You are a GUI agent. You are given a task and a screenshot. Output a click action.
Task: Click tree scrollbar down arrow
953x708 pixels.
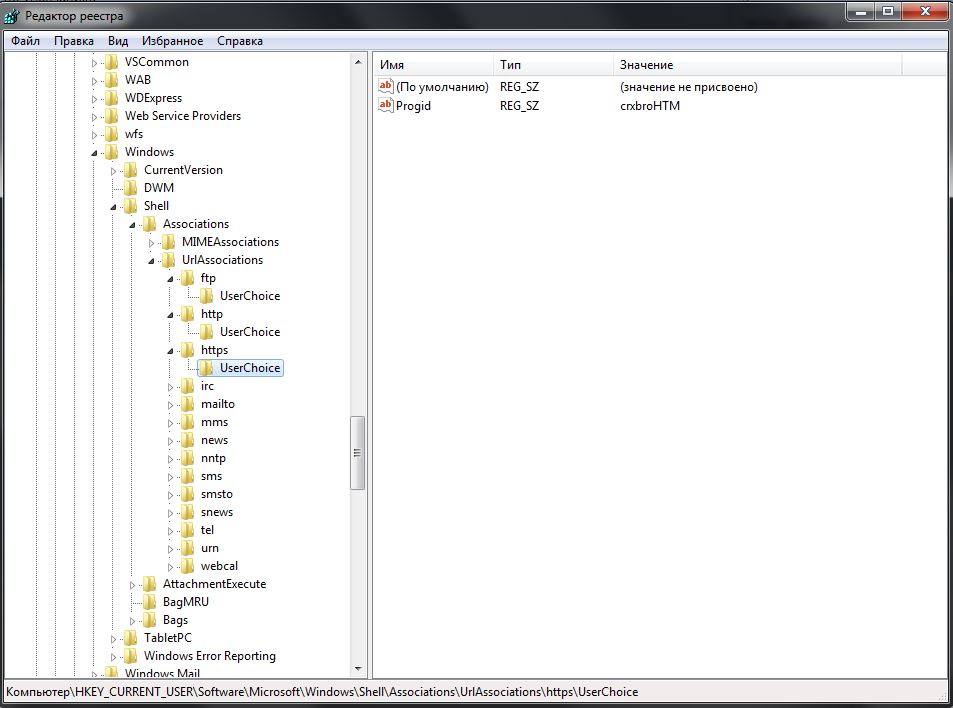(x=358, y=668)
